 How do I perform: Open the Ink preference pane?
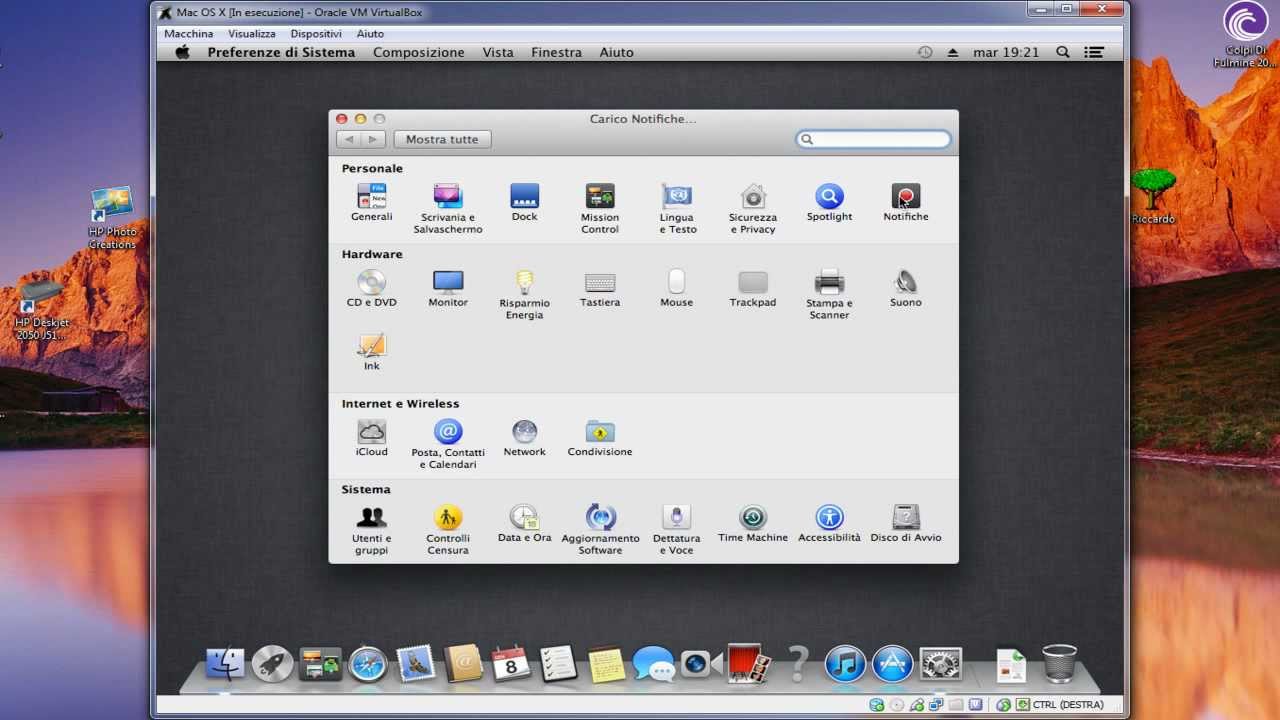pos(371,351)
